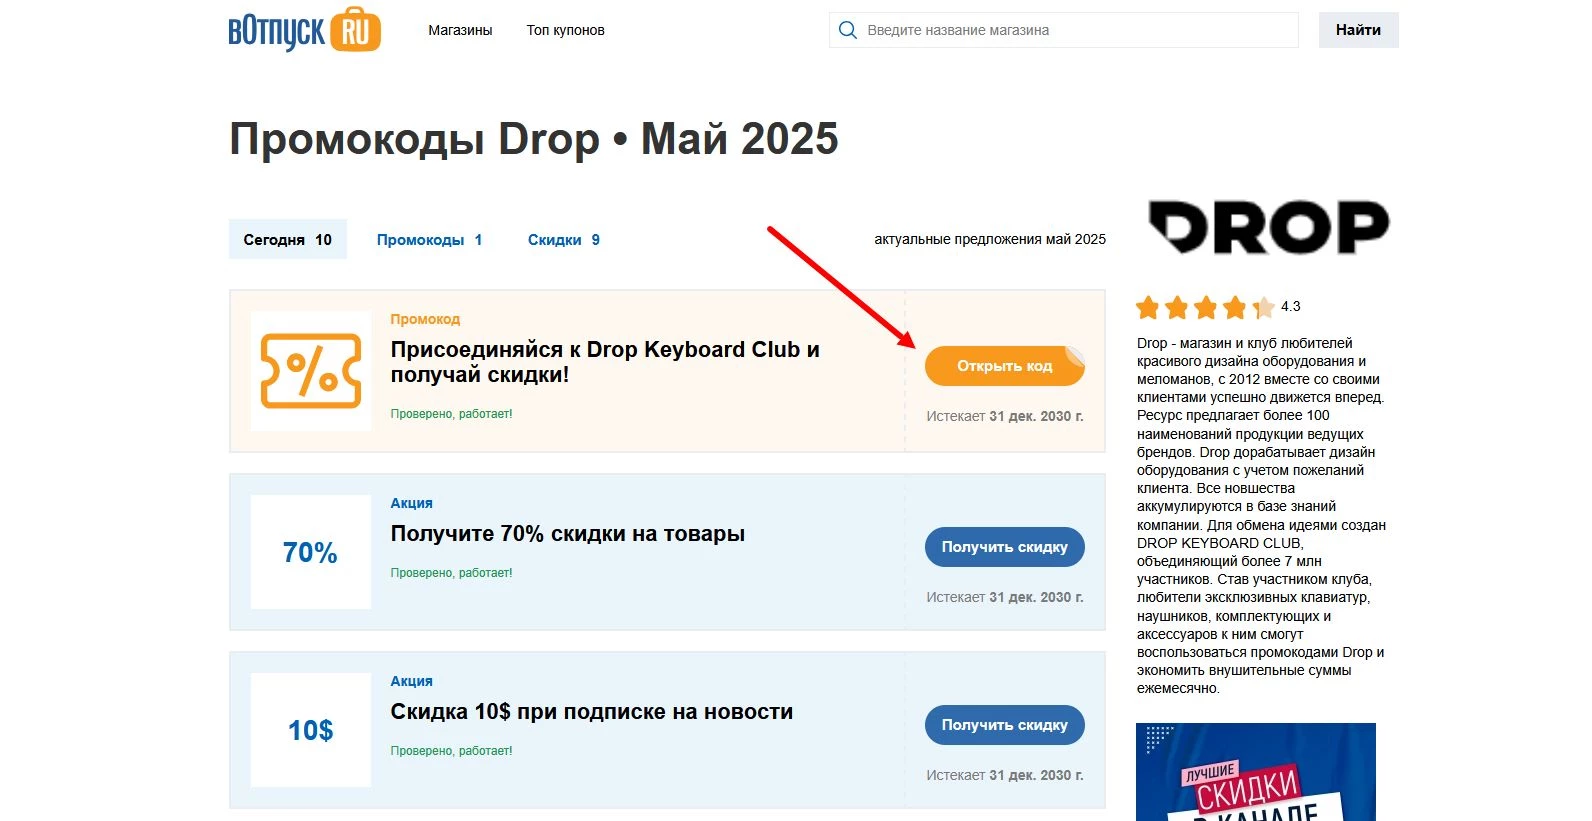Open the Топ купонов menu item
Viewport: 1592px width, 821px height.
[x=565, y=30]
